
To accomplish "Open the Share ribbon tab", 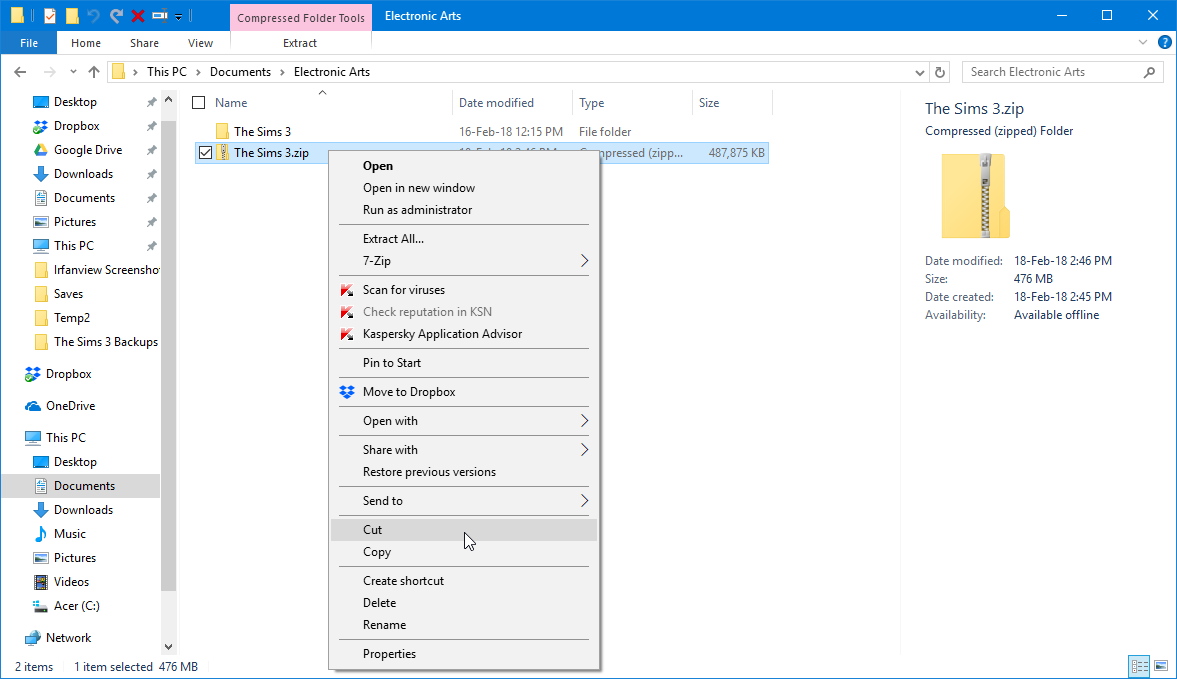I will [144, 43].
